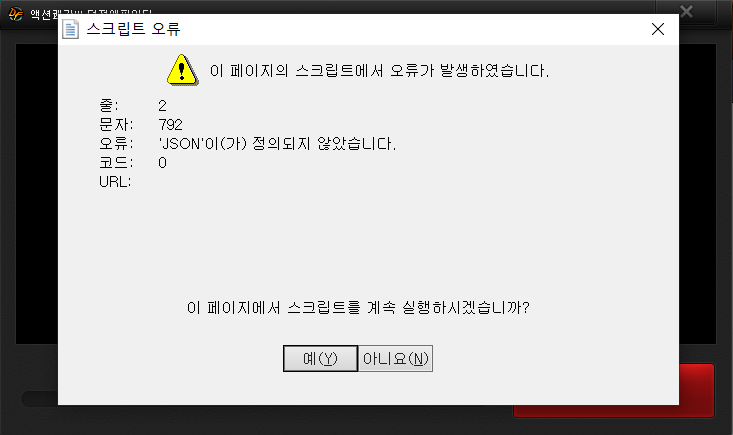Click the continue running scripts question text
The width and height of the screenshot is (733, 435).
pos(358,307)
